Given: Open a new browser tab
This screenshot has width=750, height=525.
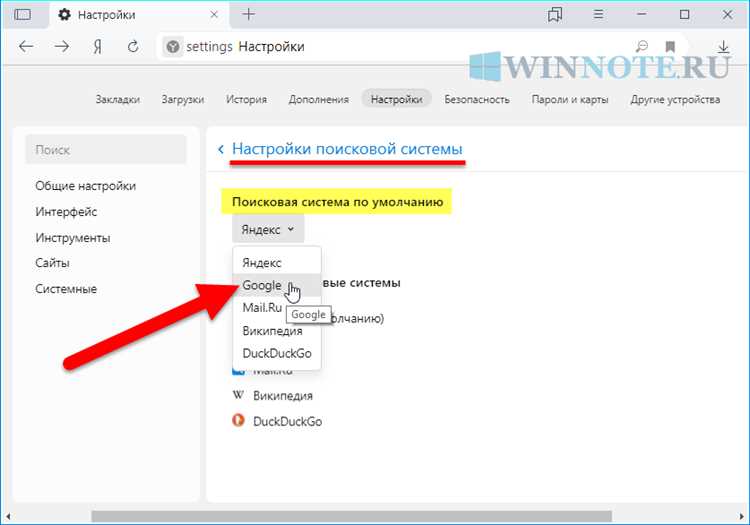Looking at the screenshot, I should click(249, 14).
